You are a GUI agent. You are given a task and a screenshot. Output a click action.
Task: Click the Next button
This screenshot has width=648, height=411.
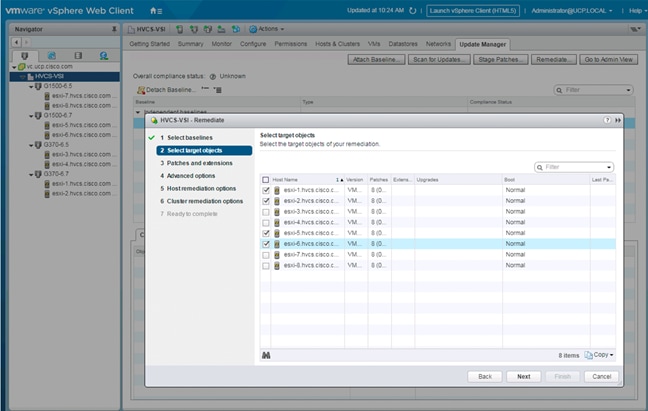pos(524,376)
